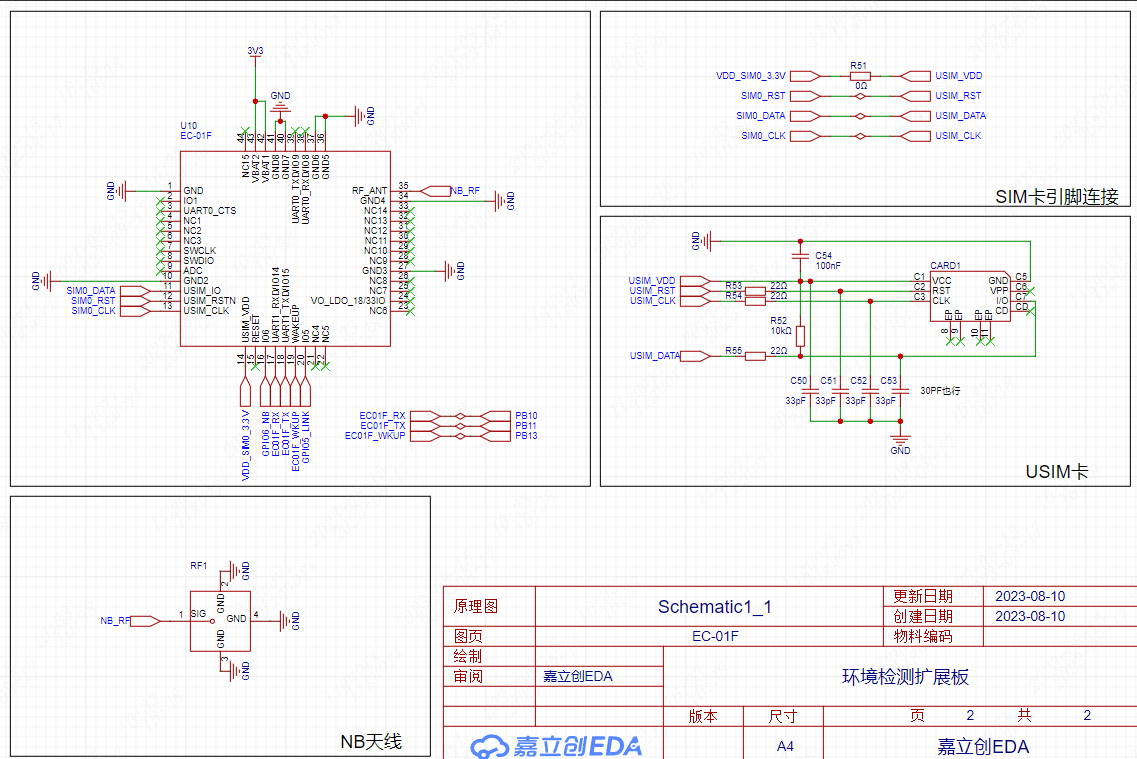This screenshot has width=1137, height=759.
Task: Select the SWCLK pin label on U10
Action: 199,251
